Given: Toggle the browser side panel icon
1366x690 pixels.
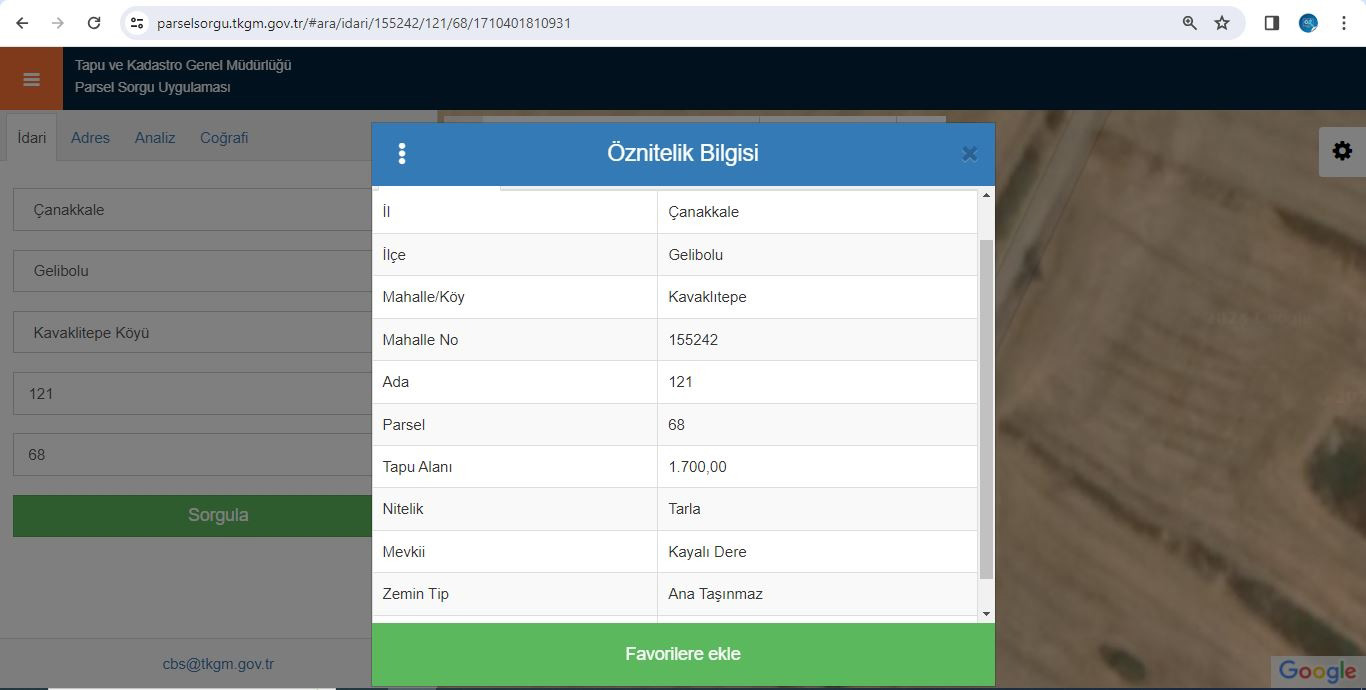Looking at the screenshot, I should (1272, 23).
